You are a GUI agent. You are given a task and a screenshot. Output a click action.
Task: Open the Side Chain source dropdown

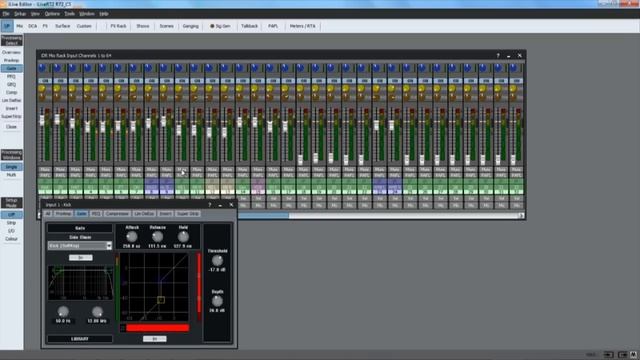click(x=109, y=246)
